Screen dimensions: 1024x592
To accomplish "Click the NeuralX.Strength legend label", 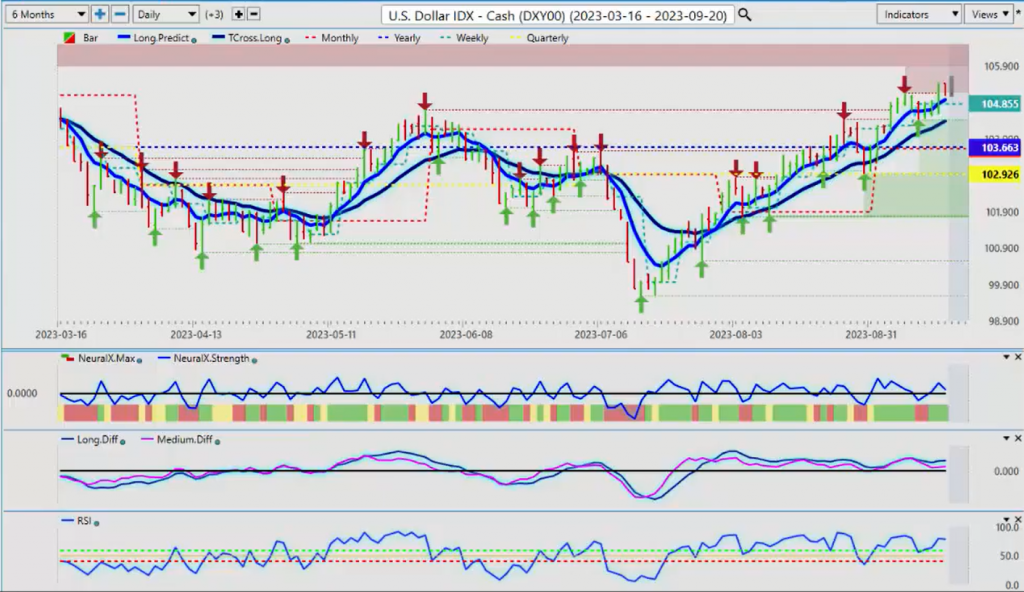I will 211,358.
